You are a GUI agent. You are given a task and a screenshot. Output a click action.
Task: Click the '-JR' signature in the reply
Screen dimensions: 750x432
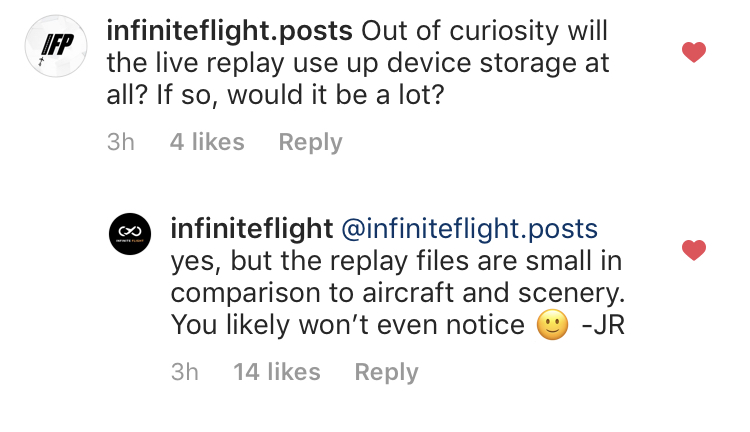click(603, 326)
